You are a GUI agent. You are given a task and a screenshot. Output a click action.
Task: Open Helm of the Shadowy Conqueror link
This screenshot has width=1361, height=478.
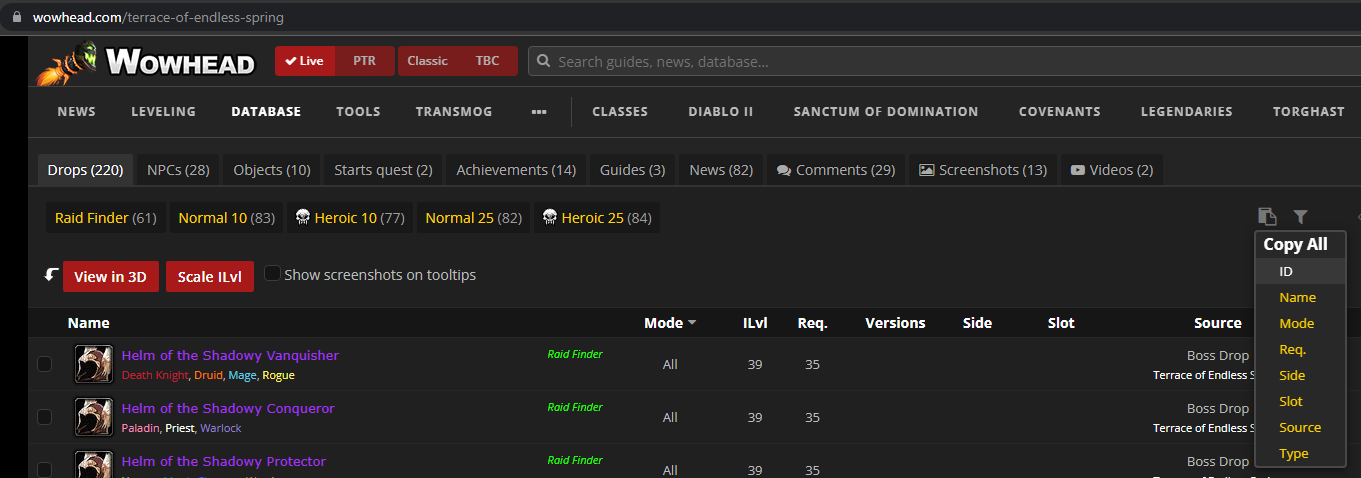228,408
